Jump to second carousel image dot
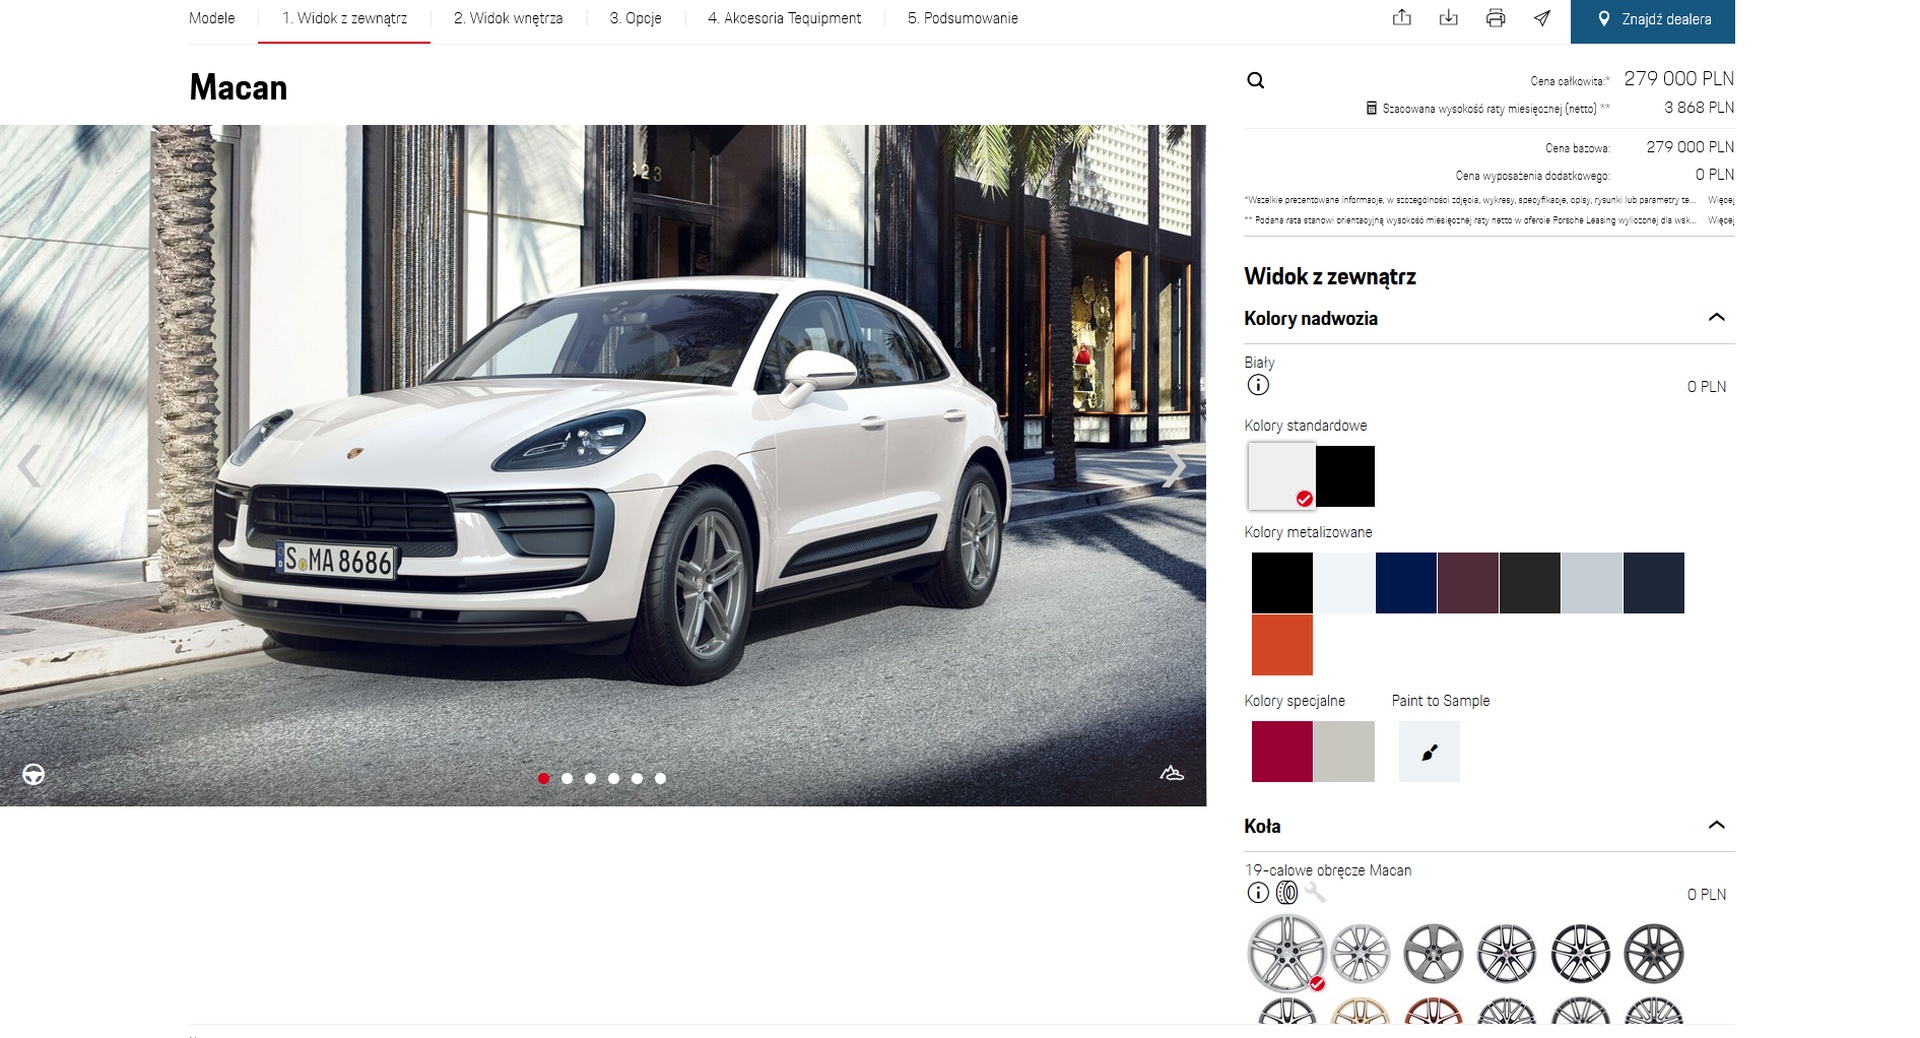 tap(567, 778)
